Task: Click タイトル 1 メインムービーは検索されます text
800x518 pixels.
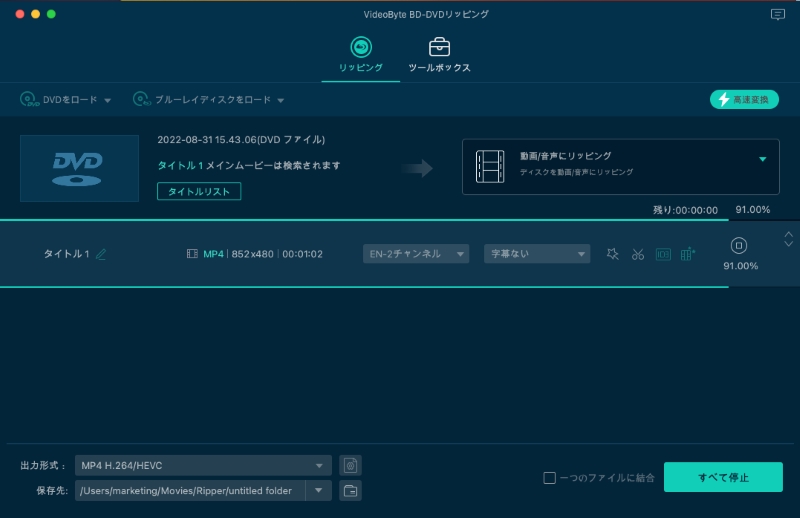Action: (x=248, y=165)
